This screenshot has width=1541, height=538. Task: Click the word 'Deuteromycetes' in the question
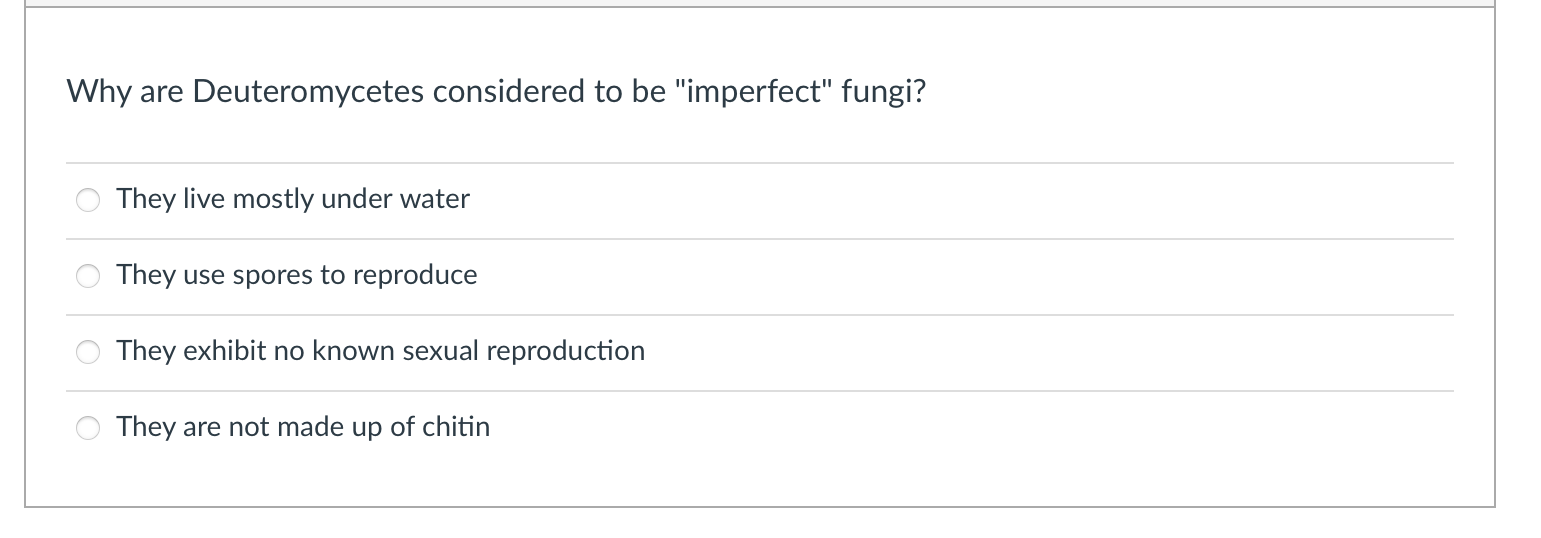[308, 92]
